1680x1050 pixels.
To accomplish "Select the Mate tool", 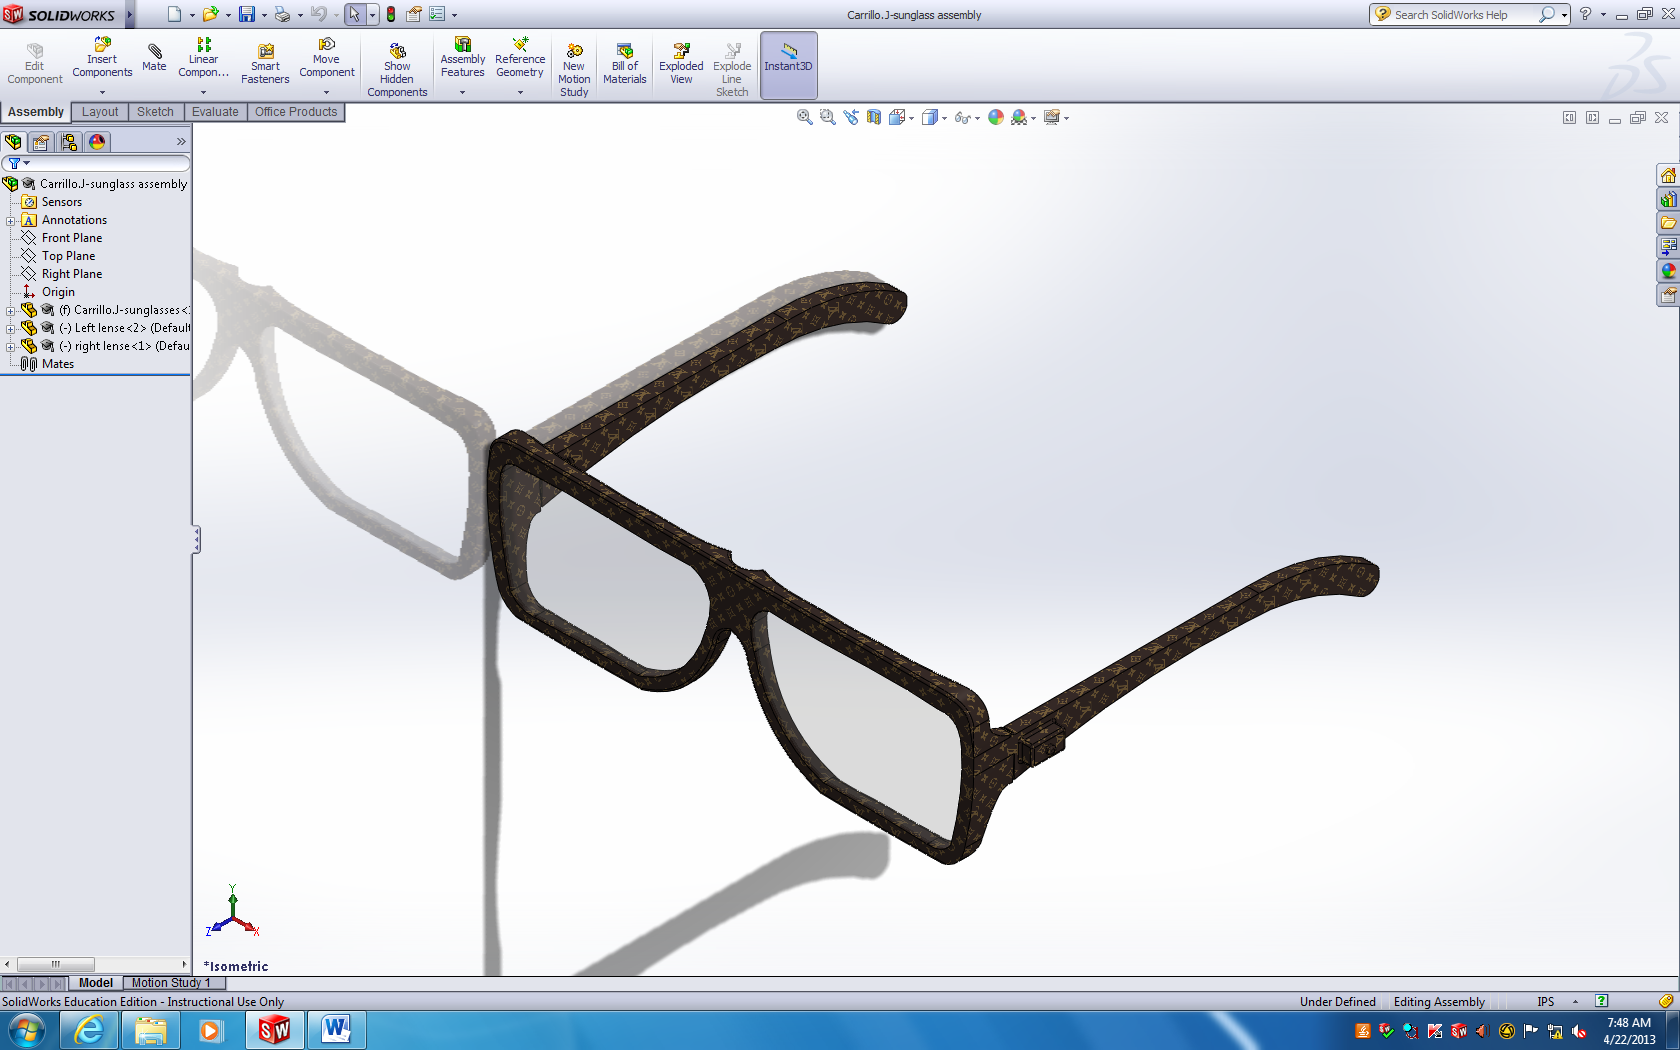I will coord(154,58).
